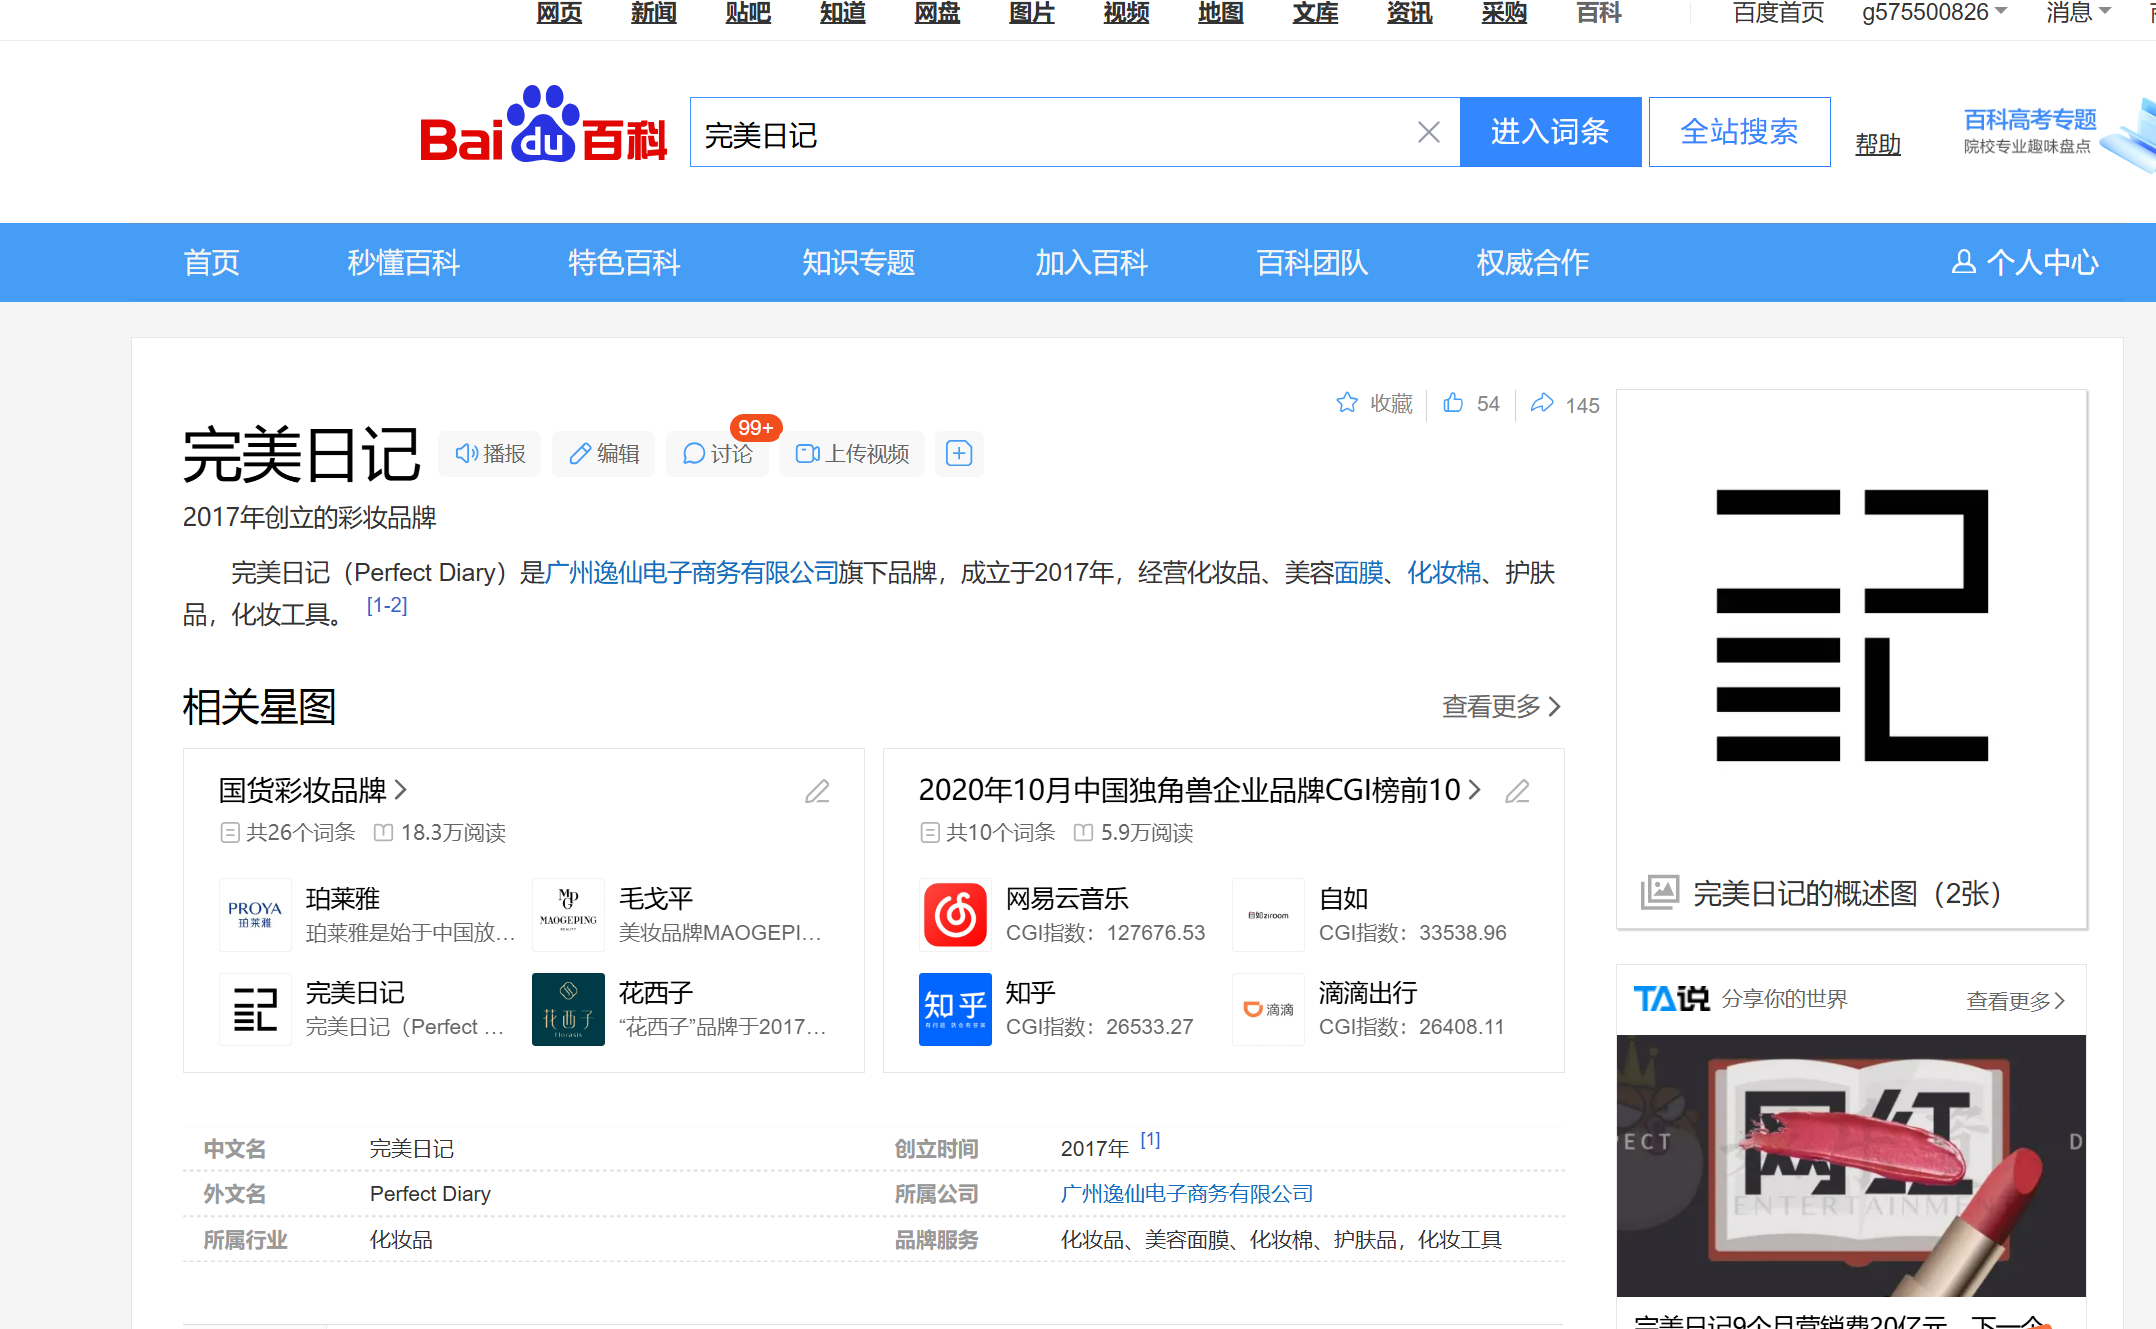Click the share arrow icon showing 145
Screen dimensions: 2156x1329
[x=1542, y=403]
